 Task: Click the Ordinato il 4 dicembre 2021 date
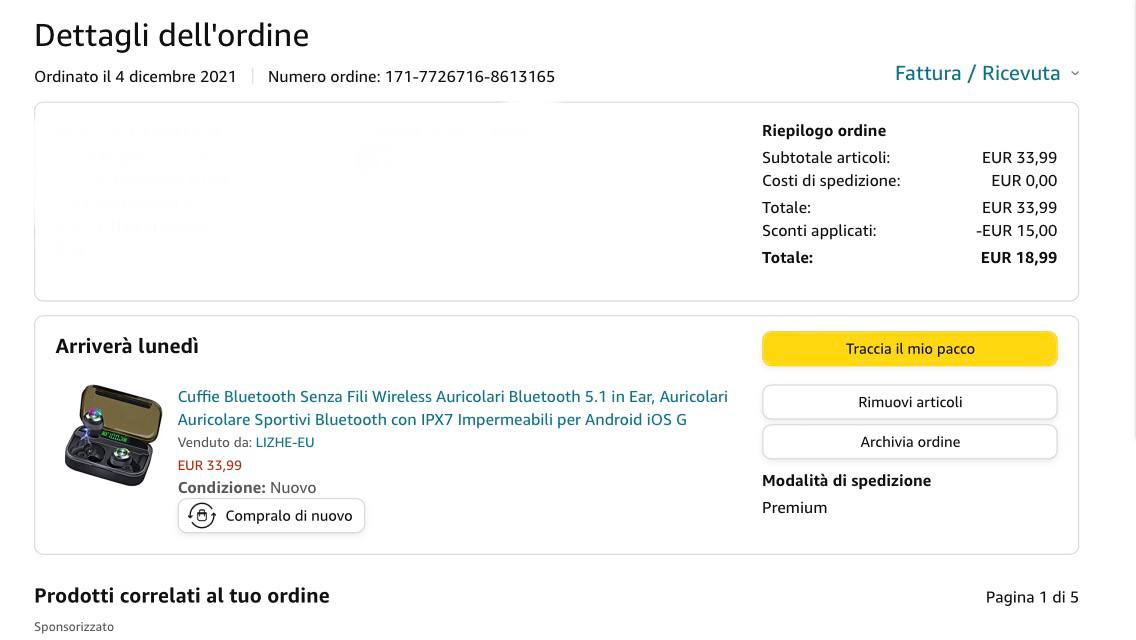(135, 77)
